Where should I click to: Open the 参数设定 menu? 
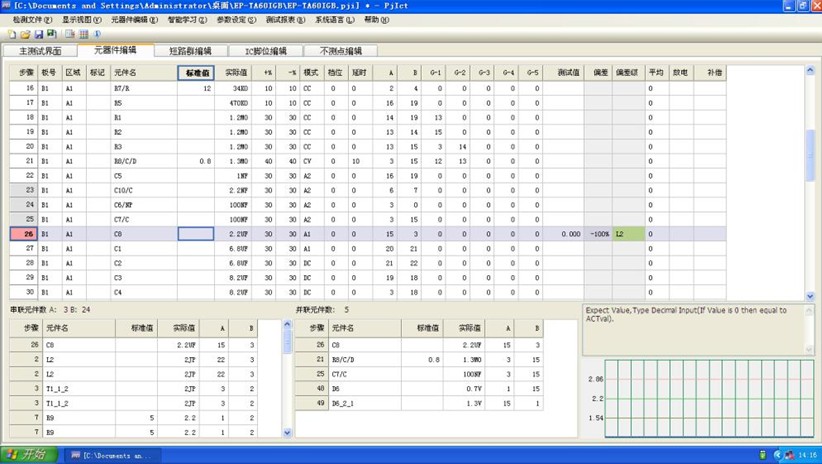coord(237,20)
